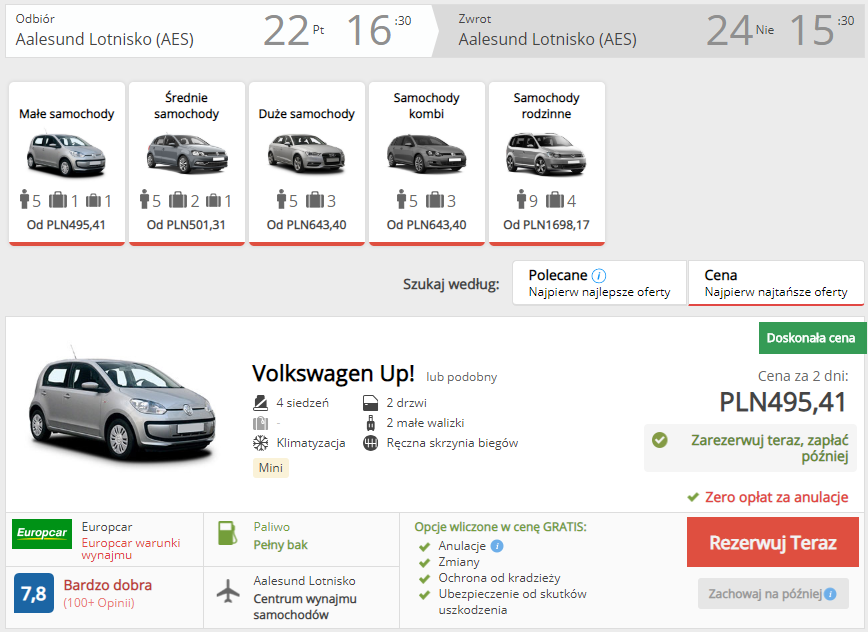The width and height of the screenshot is (868, 632).
Task: Open the 100+ Opinii reviews link
Action: 99,603
